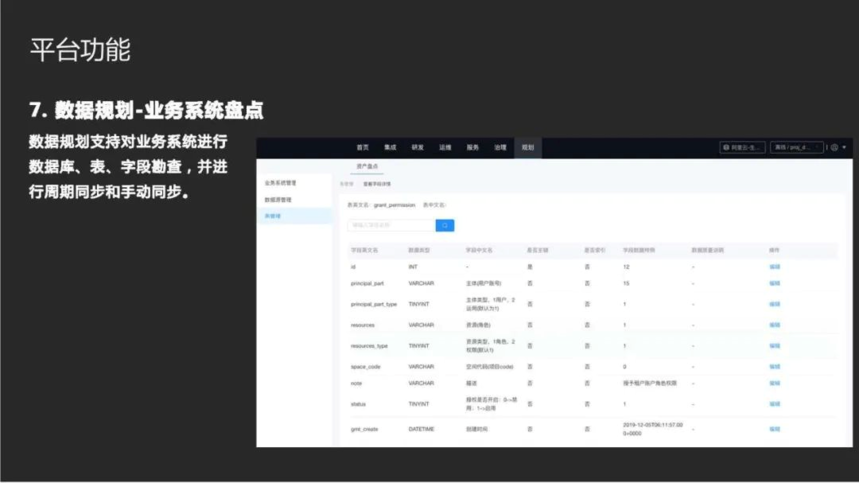859x483 pixels.
Task: Click the principal_part field name cell
Action: tap(367, 283)
